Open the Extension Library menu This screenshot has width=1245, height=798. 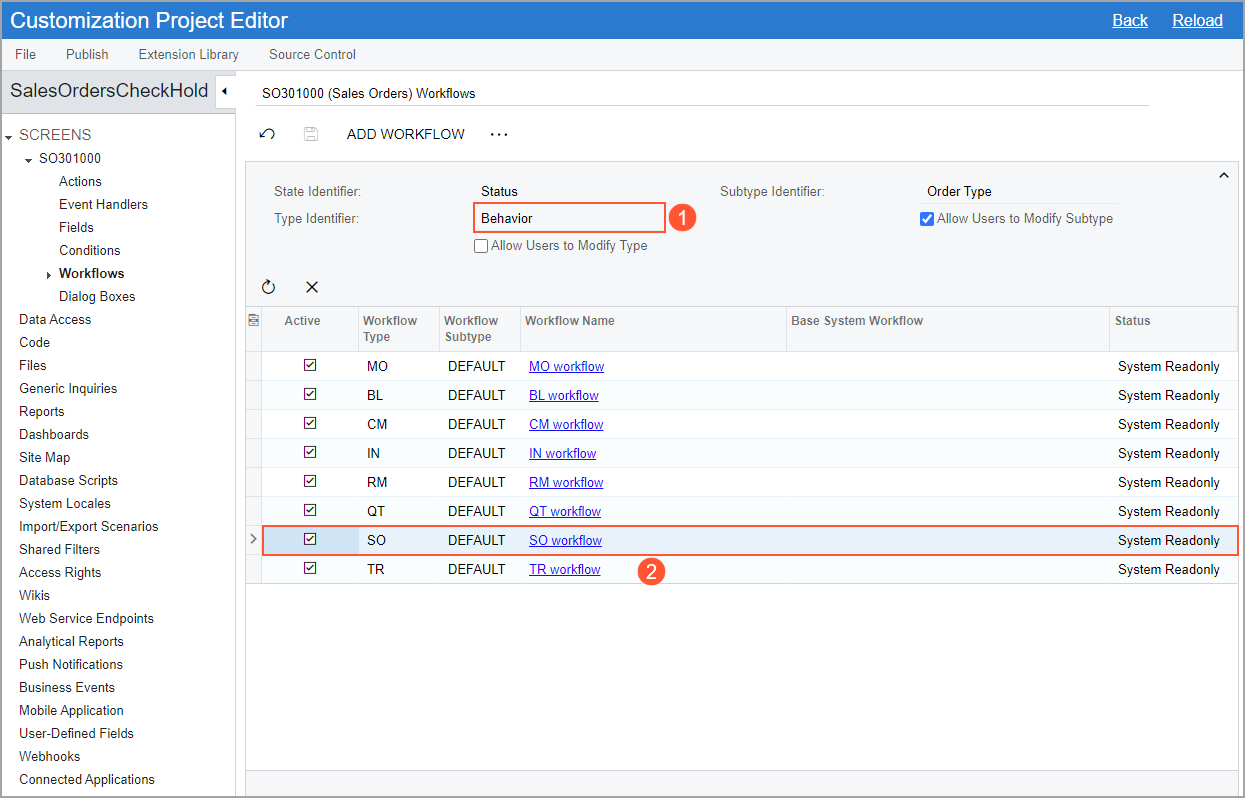point(188,54)
